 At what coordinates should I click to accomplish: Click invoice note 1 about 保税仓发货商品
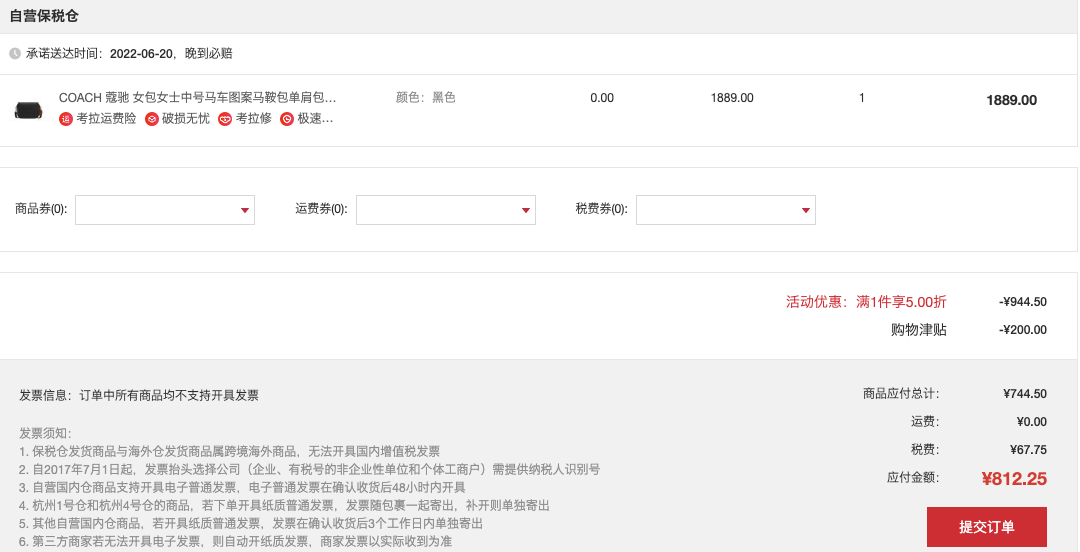(x=229, y=451)
